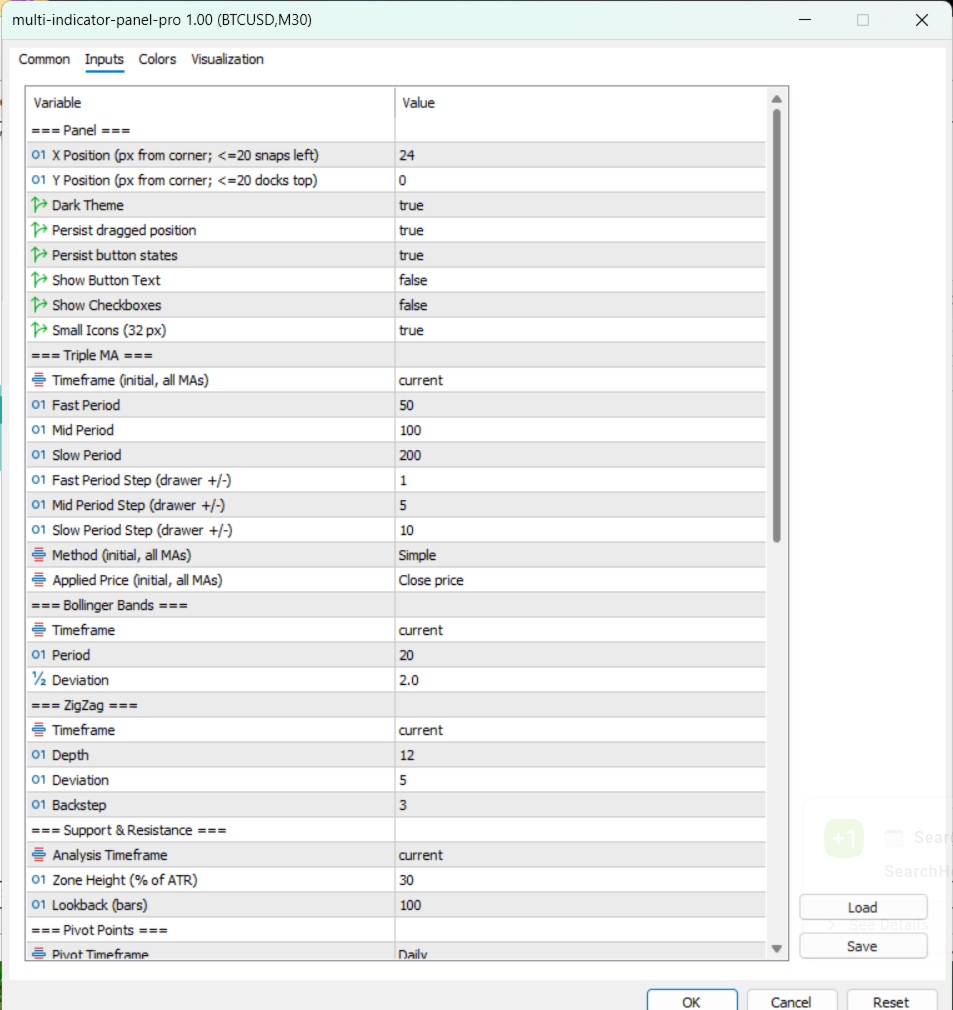
Task: Click the integer icon beside Backstep
Action: [39, 805]
